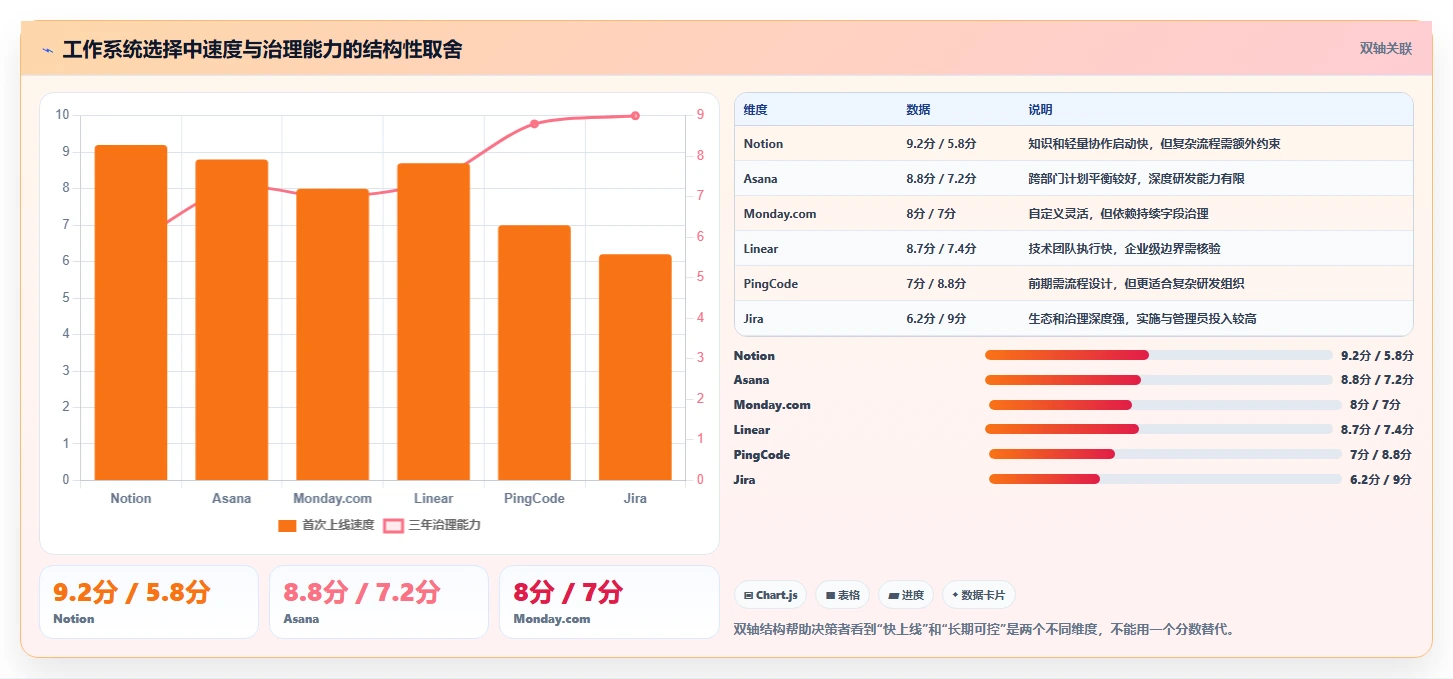1453x679 pixels.
Task: Click the 双轴关联 label in header
Action: (1385, 48)
